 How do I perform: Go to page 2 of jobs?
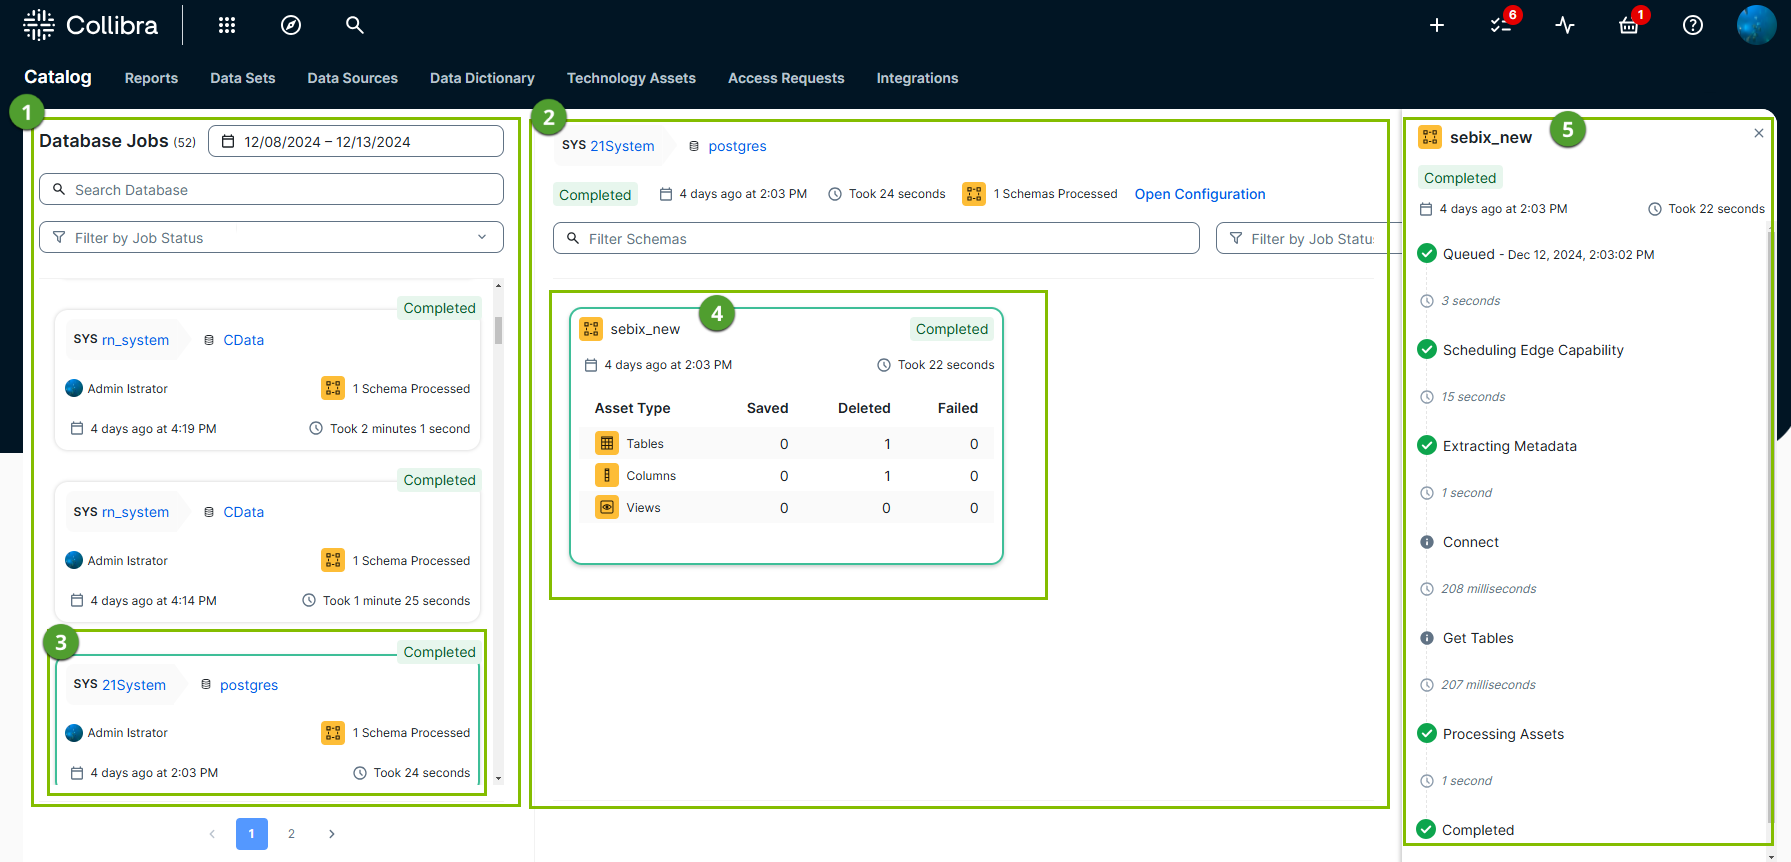(x=291, y=834)
